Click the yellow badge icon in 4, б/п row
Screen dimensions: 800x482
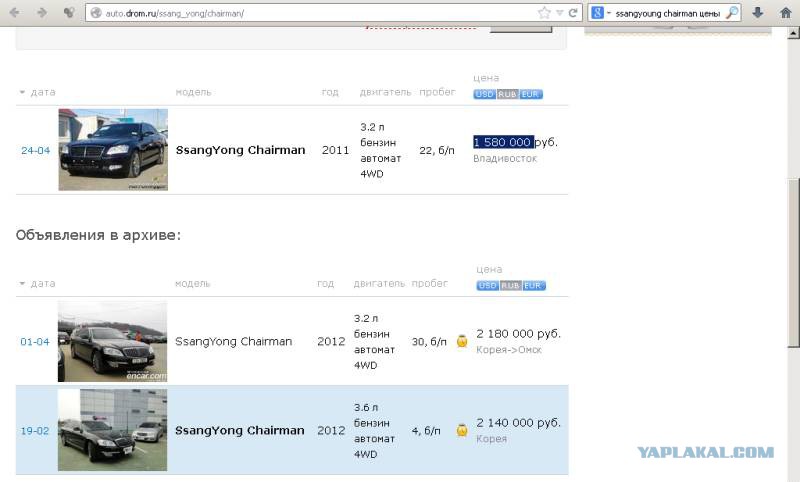click(x=462, y=430)
